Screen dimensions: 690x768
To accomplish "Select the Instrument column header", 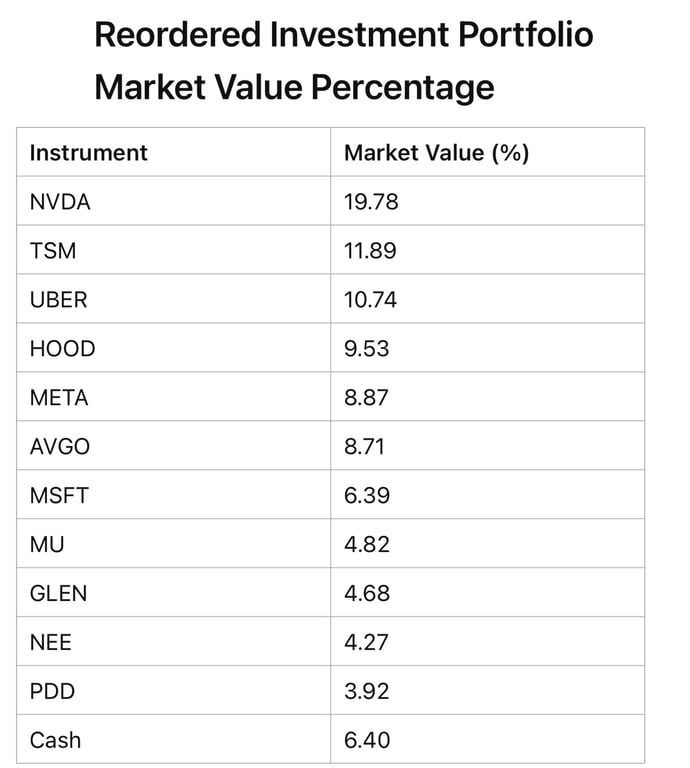I will click(x=88, y=153).
